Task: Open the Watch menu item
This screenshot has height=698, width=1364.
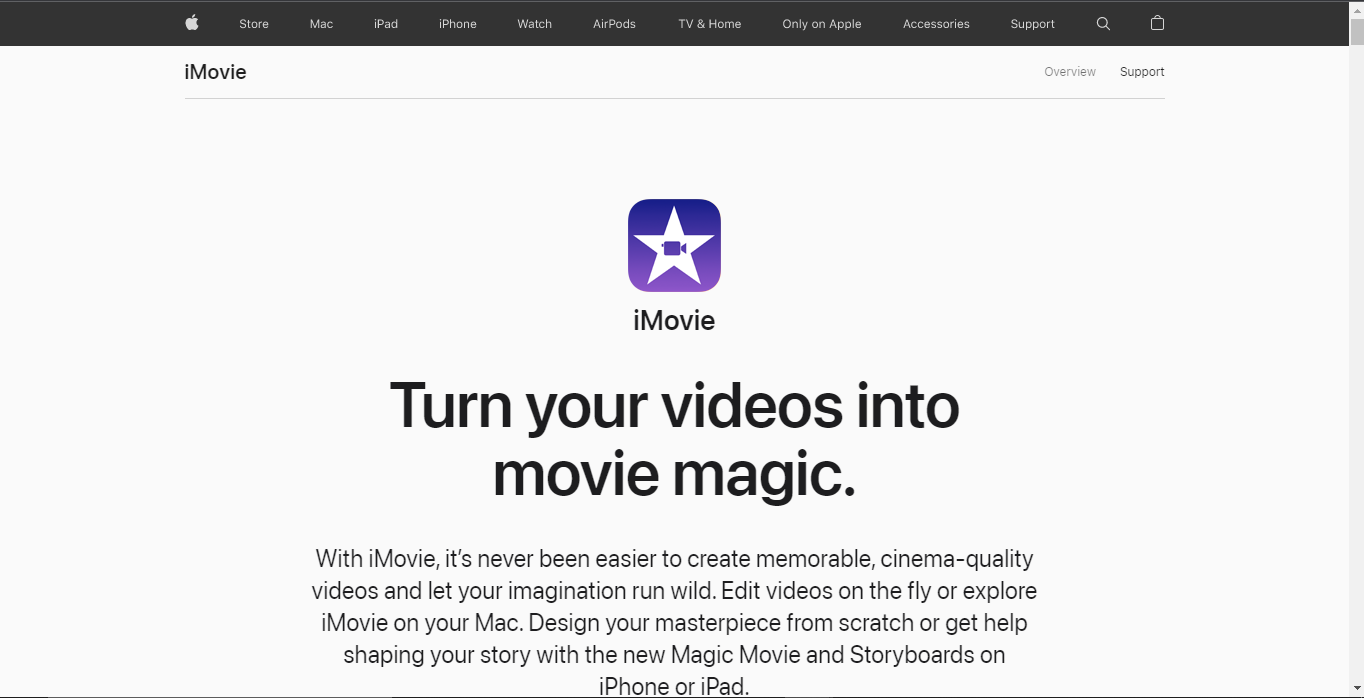Action: pyautogui.click(x=535, y=24)
